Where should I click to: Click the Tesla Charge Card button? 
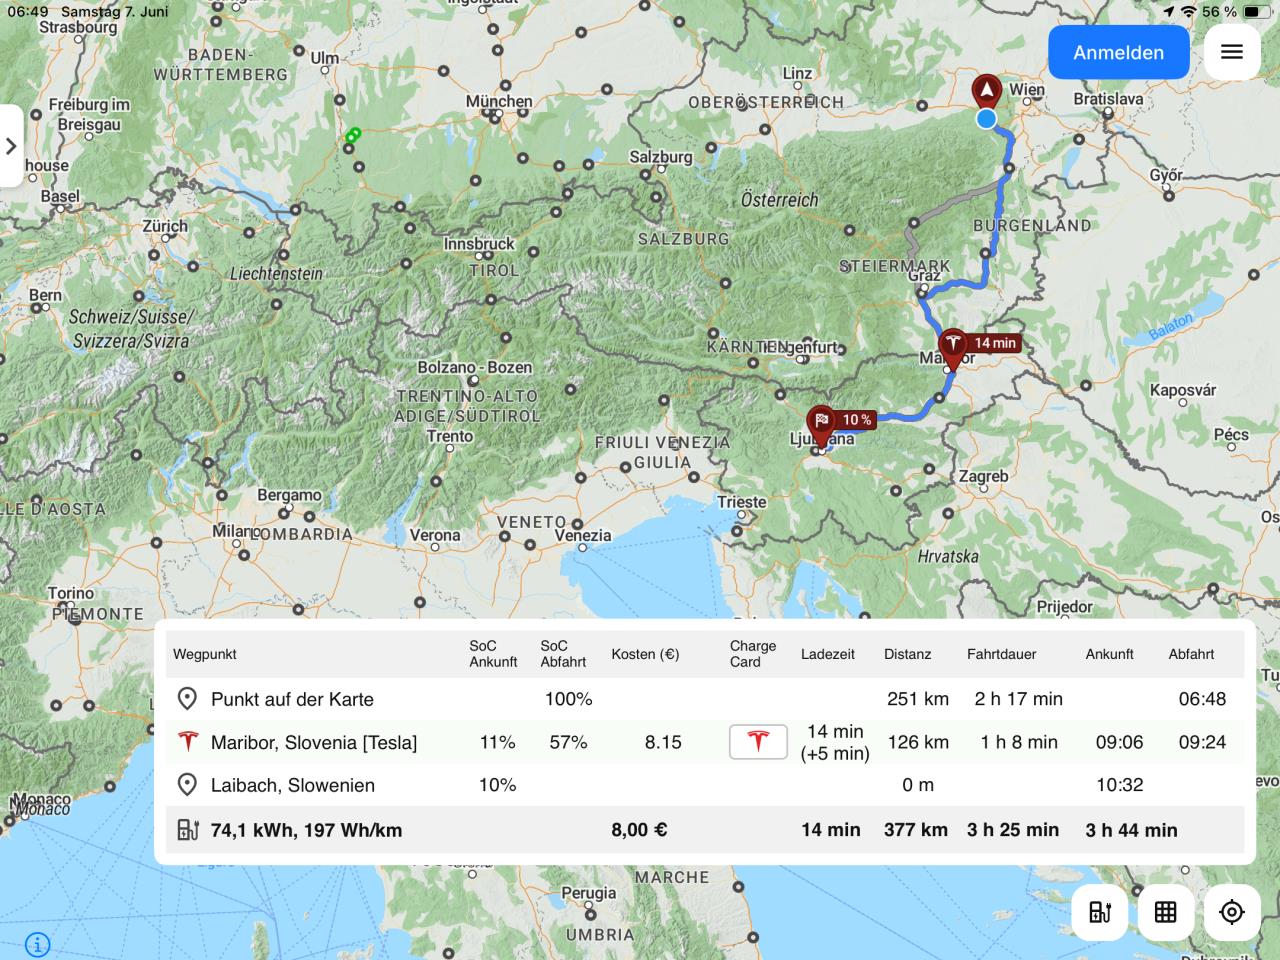758,742
